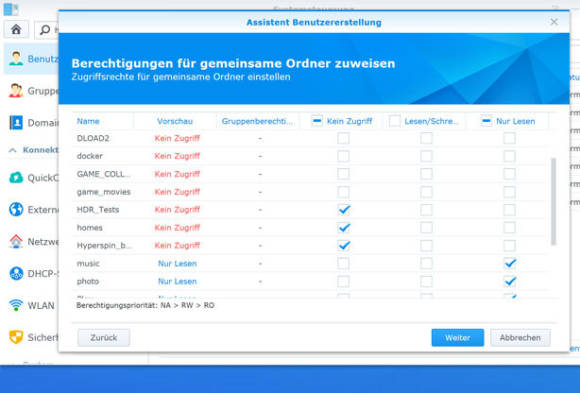The width and height of the screenshot is (580, 393).
Task: Click the Hyperspin_b folder name
Action: tap(104, 245)
